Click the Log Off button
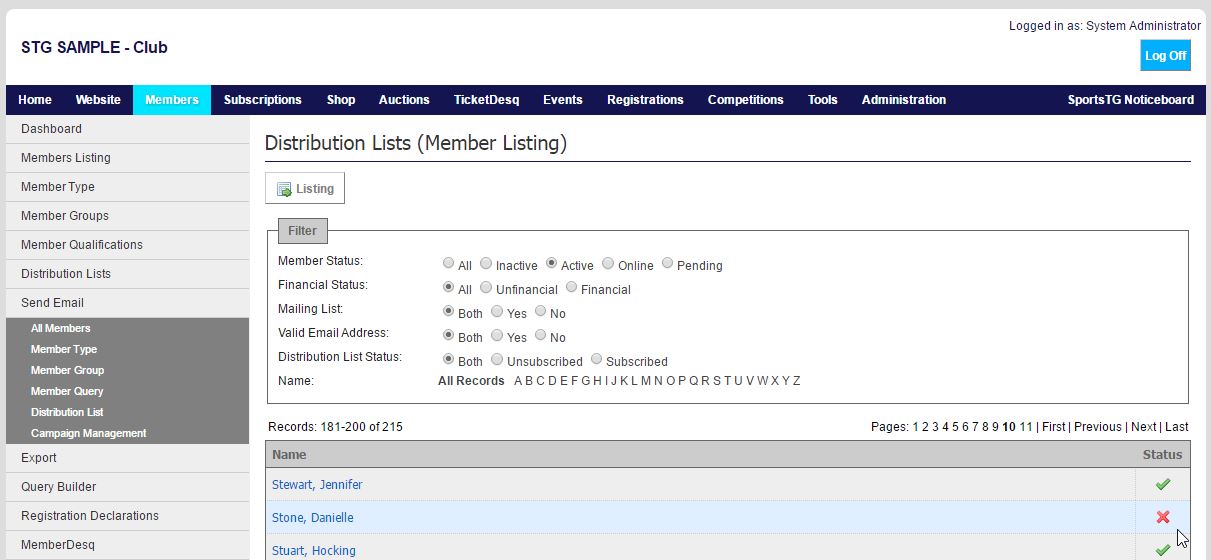1211x560 pixels. point(1166,56)
